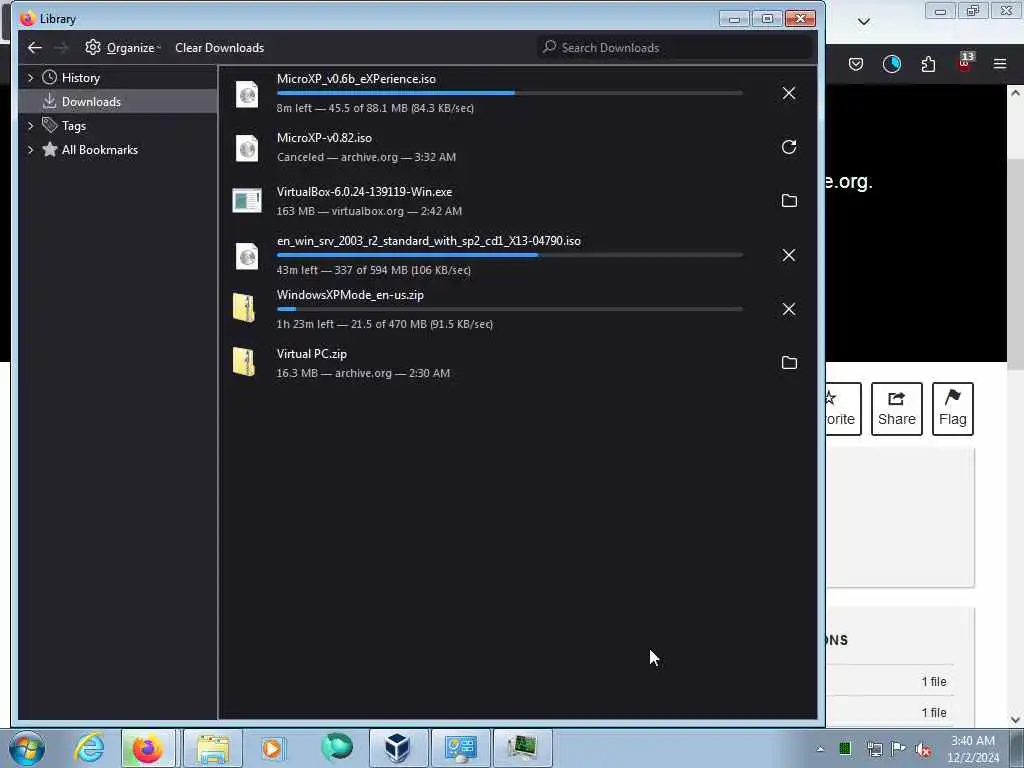Click the WindowsXPMode zip archive icon
Viewport: 1024px width, 768px height.
click(x=244, y=308)
